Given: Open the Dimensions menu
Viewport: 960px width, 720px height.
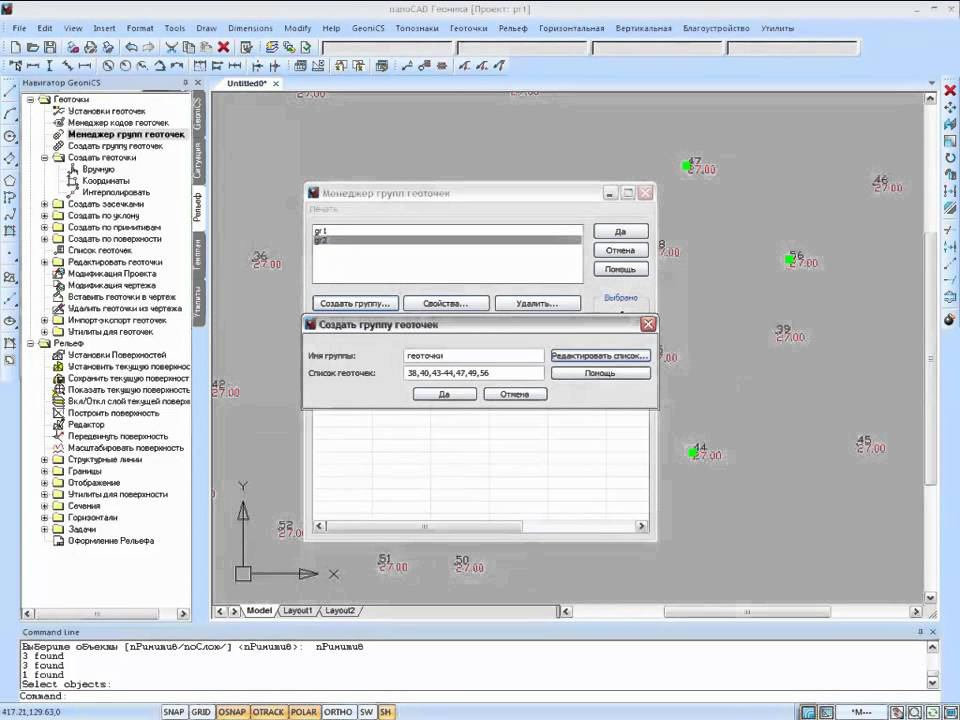Looking at the screenshot, I should click(x=250, y=28).
